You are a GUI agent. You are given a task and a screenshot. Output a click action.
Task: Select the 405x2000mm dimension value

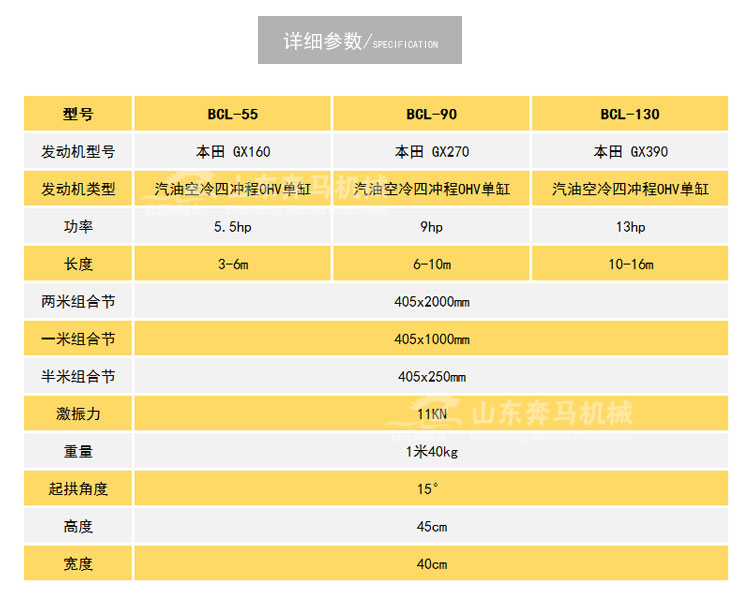pos(431,302)
